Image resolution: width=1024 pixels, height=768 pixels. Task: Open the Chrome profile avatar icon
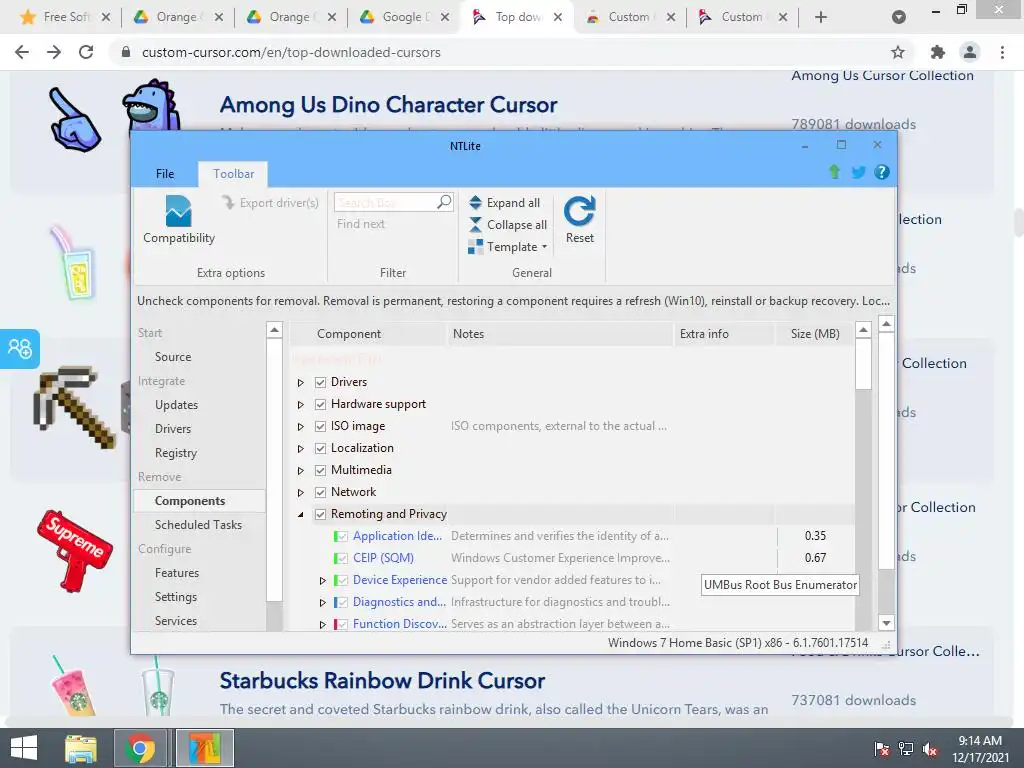tap(970, 52)
